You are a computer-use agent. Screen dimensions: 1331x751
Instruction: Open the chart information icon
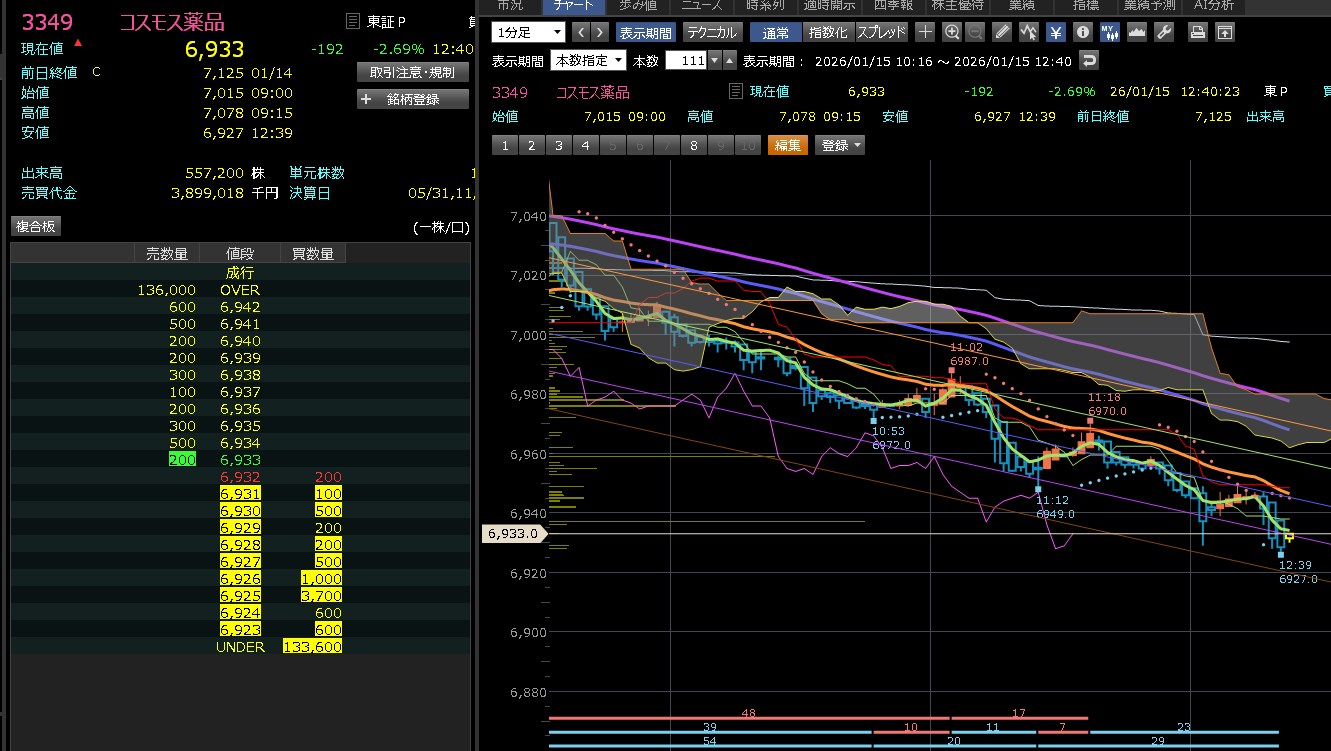point(1082,32)
